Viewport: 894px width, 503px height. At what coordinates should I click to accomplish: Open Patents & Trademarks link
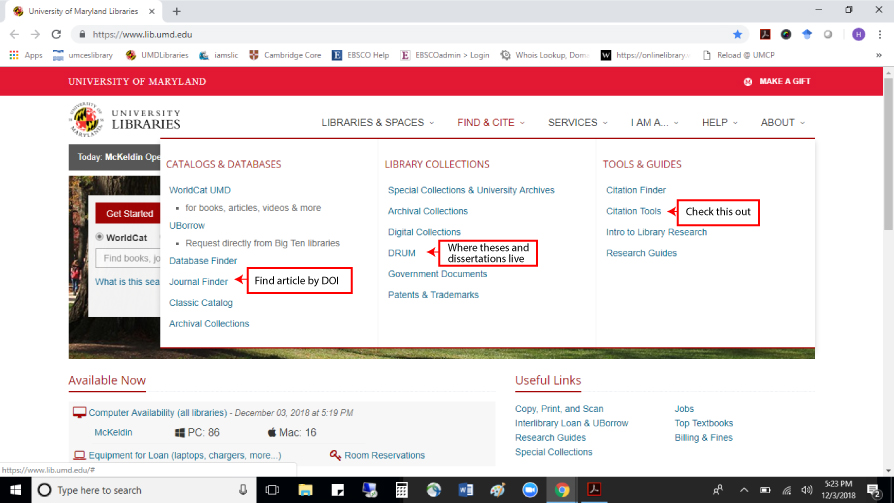433,295
